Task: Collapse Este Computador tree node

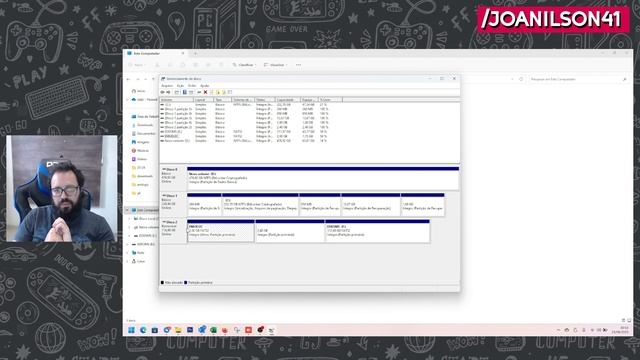Action: click(127, 210)
